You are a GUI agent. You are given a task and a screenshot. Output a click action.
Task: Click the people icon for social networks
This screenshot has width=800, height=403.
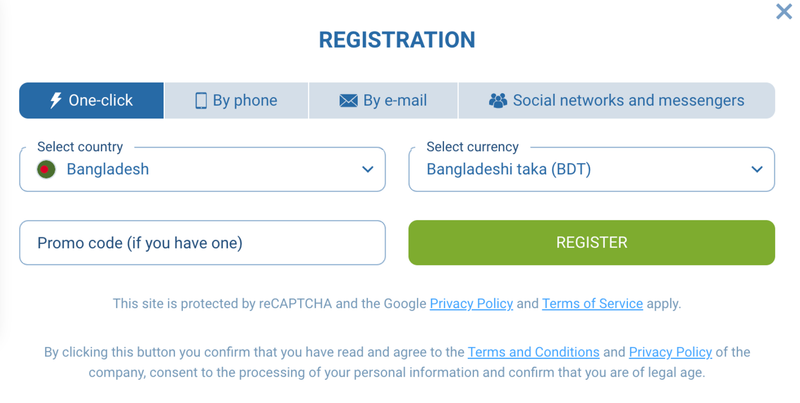(x=497, y=101)
